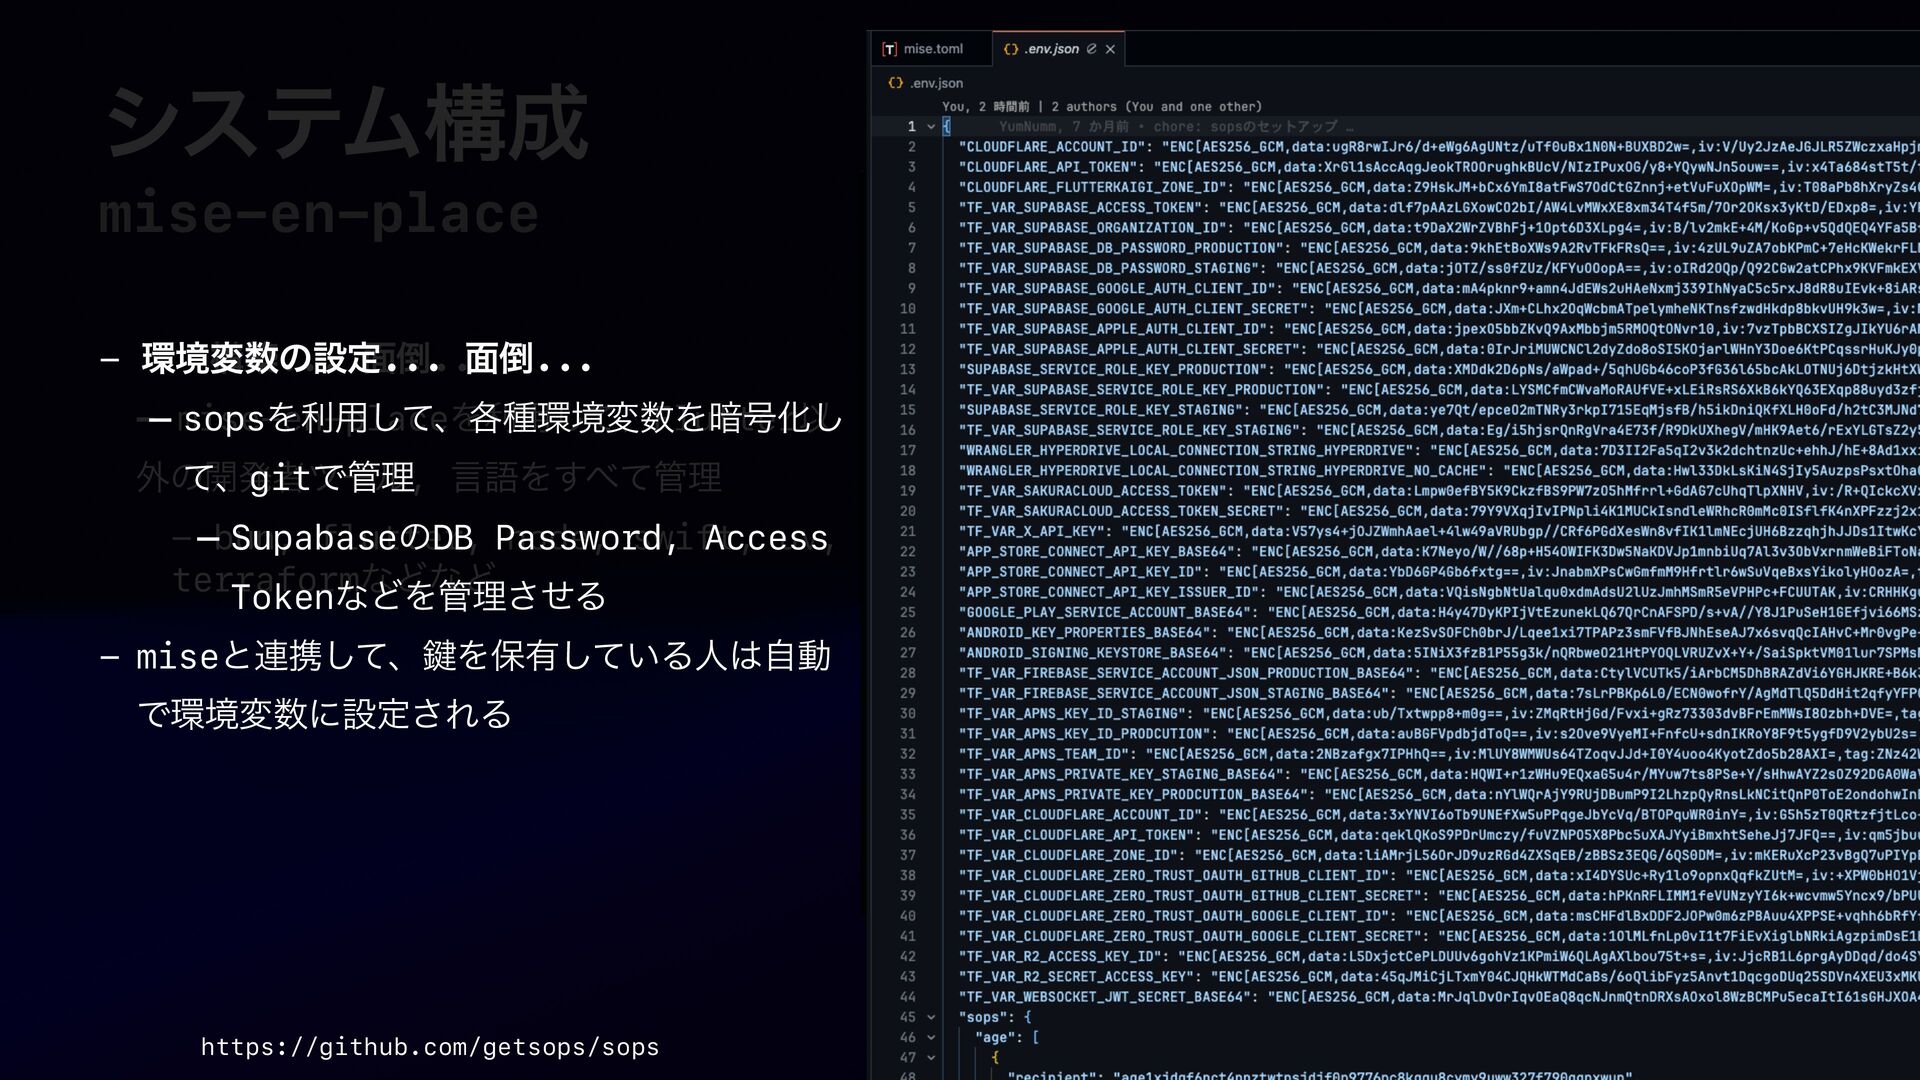This screenshot has height=1080, width=1920.
Task: Click the braces icon in the breadcrumb
Action: coord(895,83)
